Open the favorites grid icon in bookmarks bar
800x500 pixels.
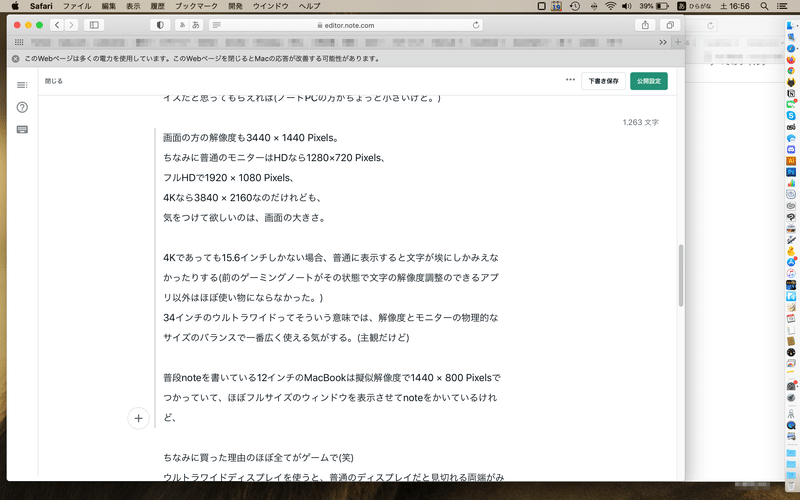(19, 42)
